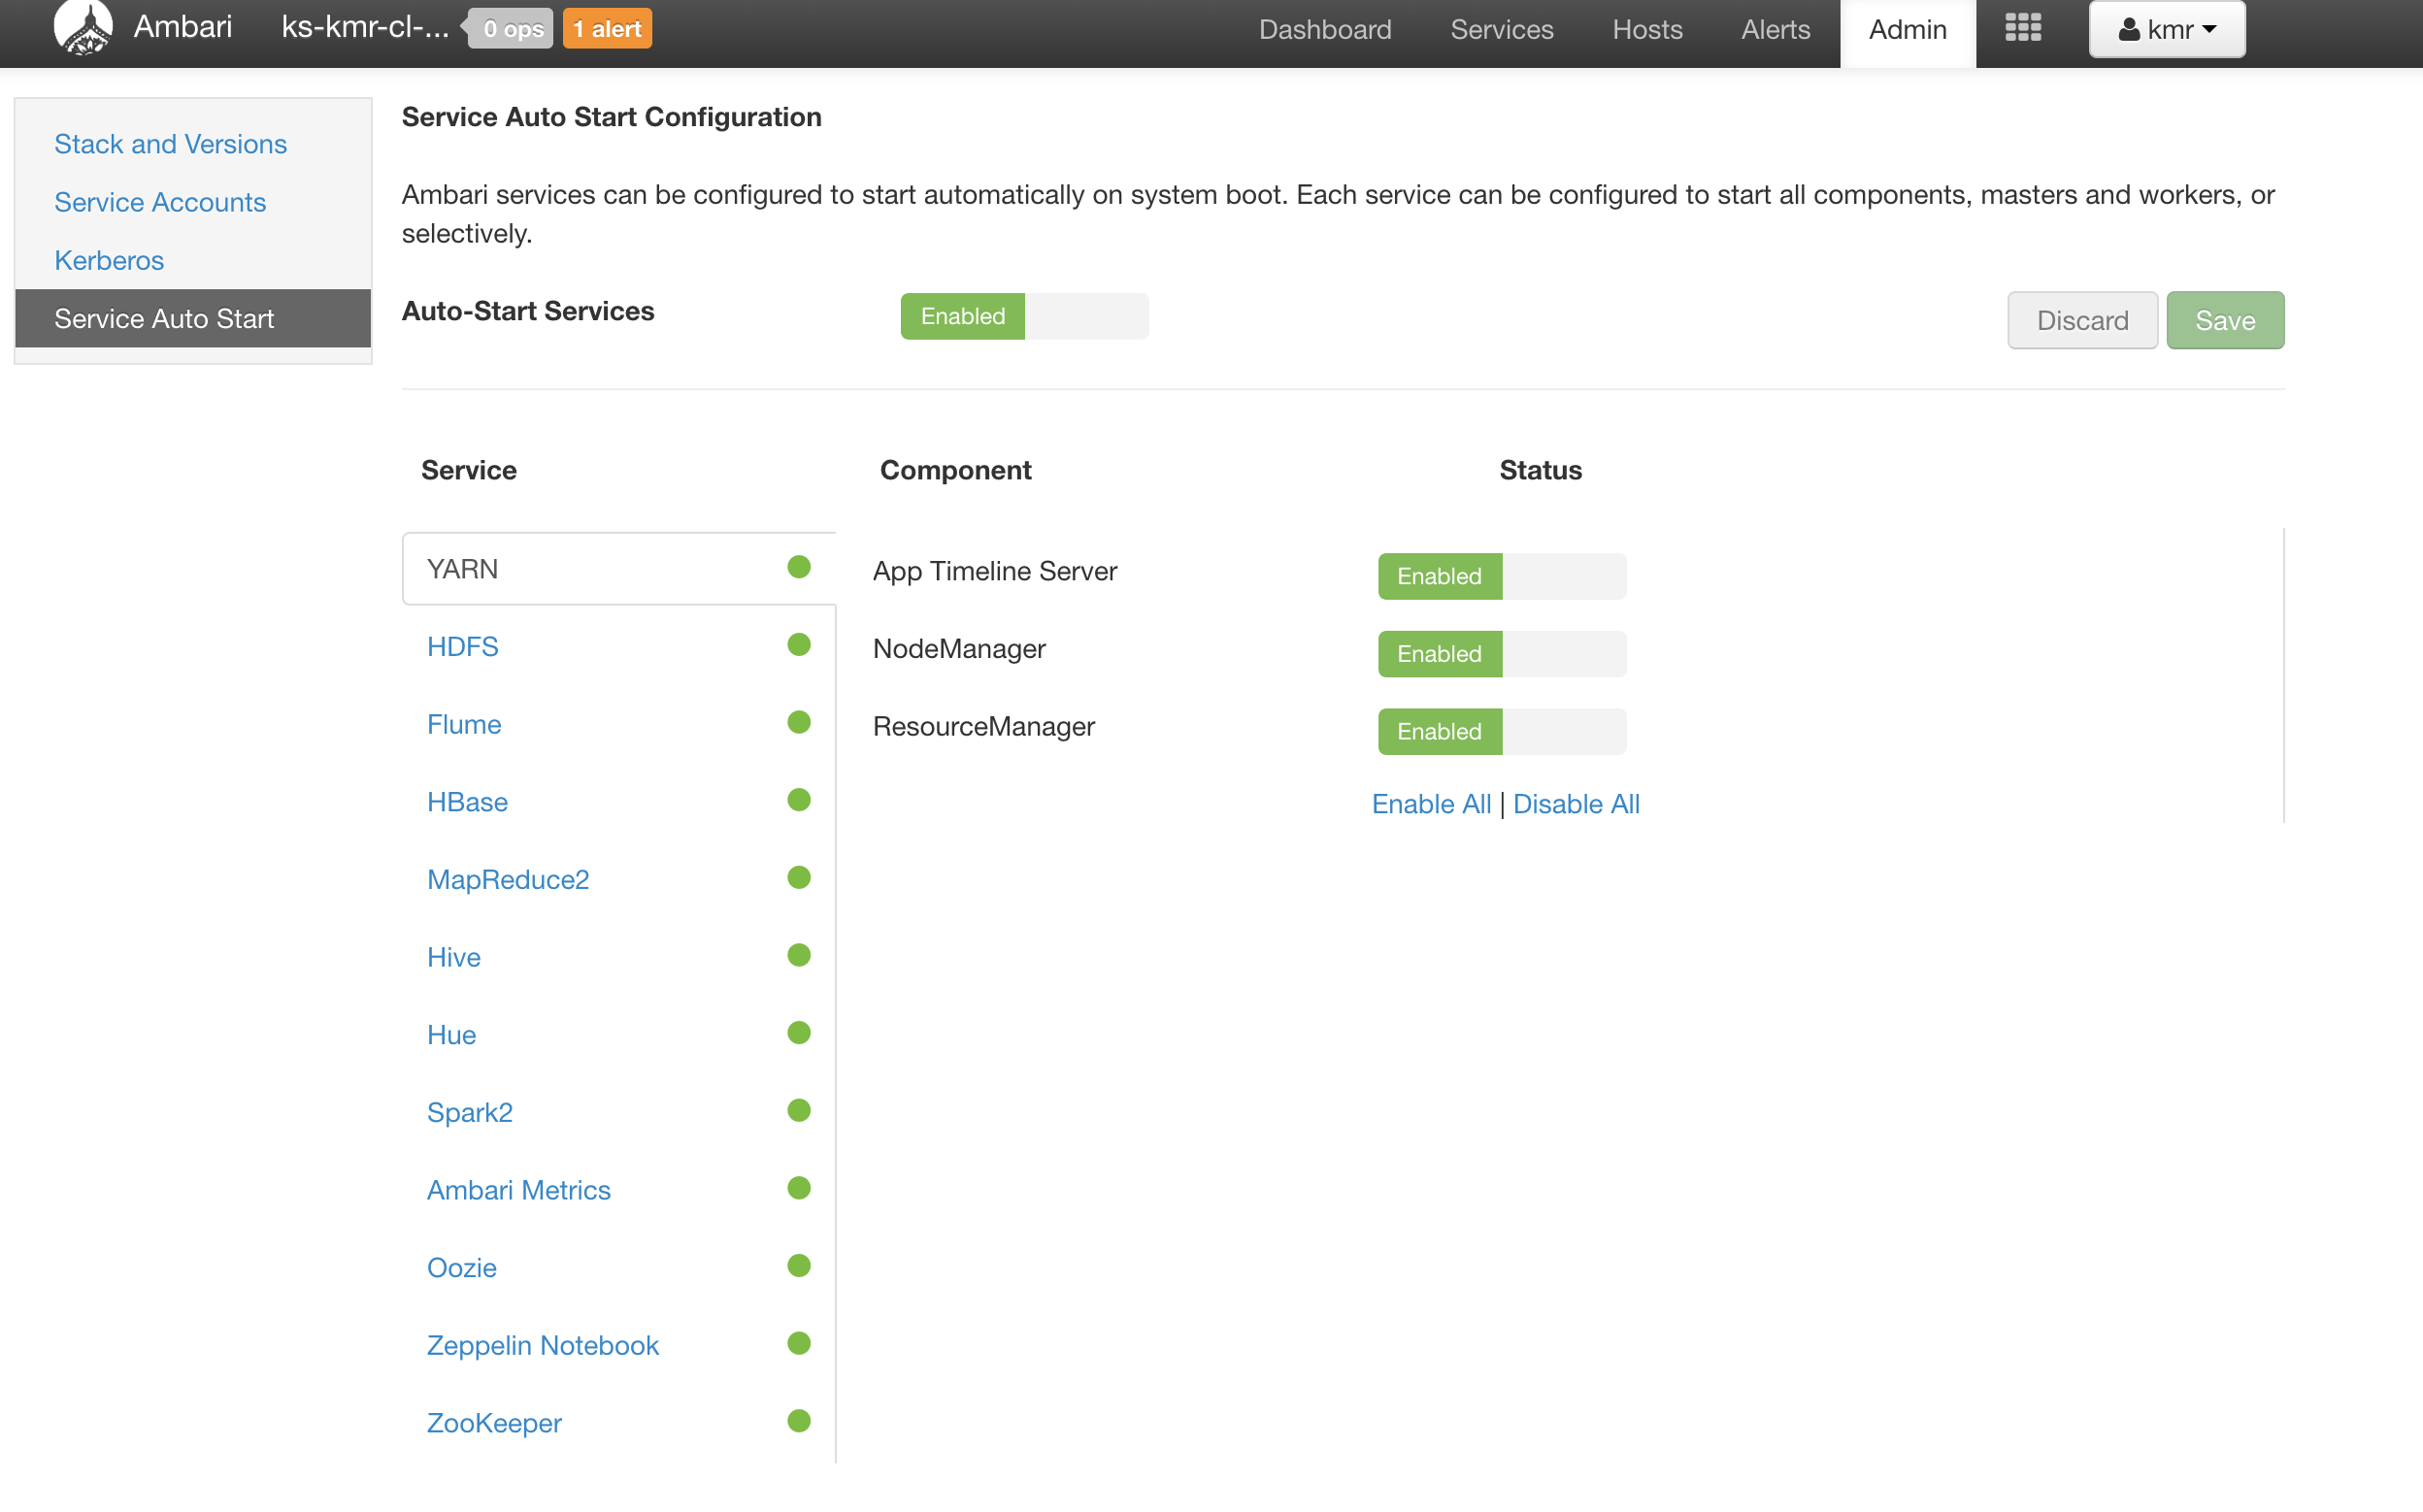The image size is (2423, 1512).
Task: Select the ZooKeeper service
Action: click(494, 1423)
